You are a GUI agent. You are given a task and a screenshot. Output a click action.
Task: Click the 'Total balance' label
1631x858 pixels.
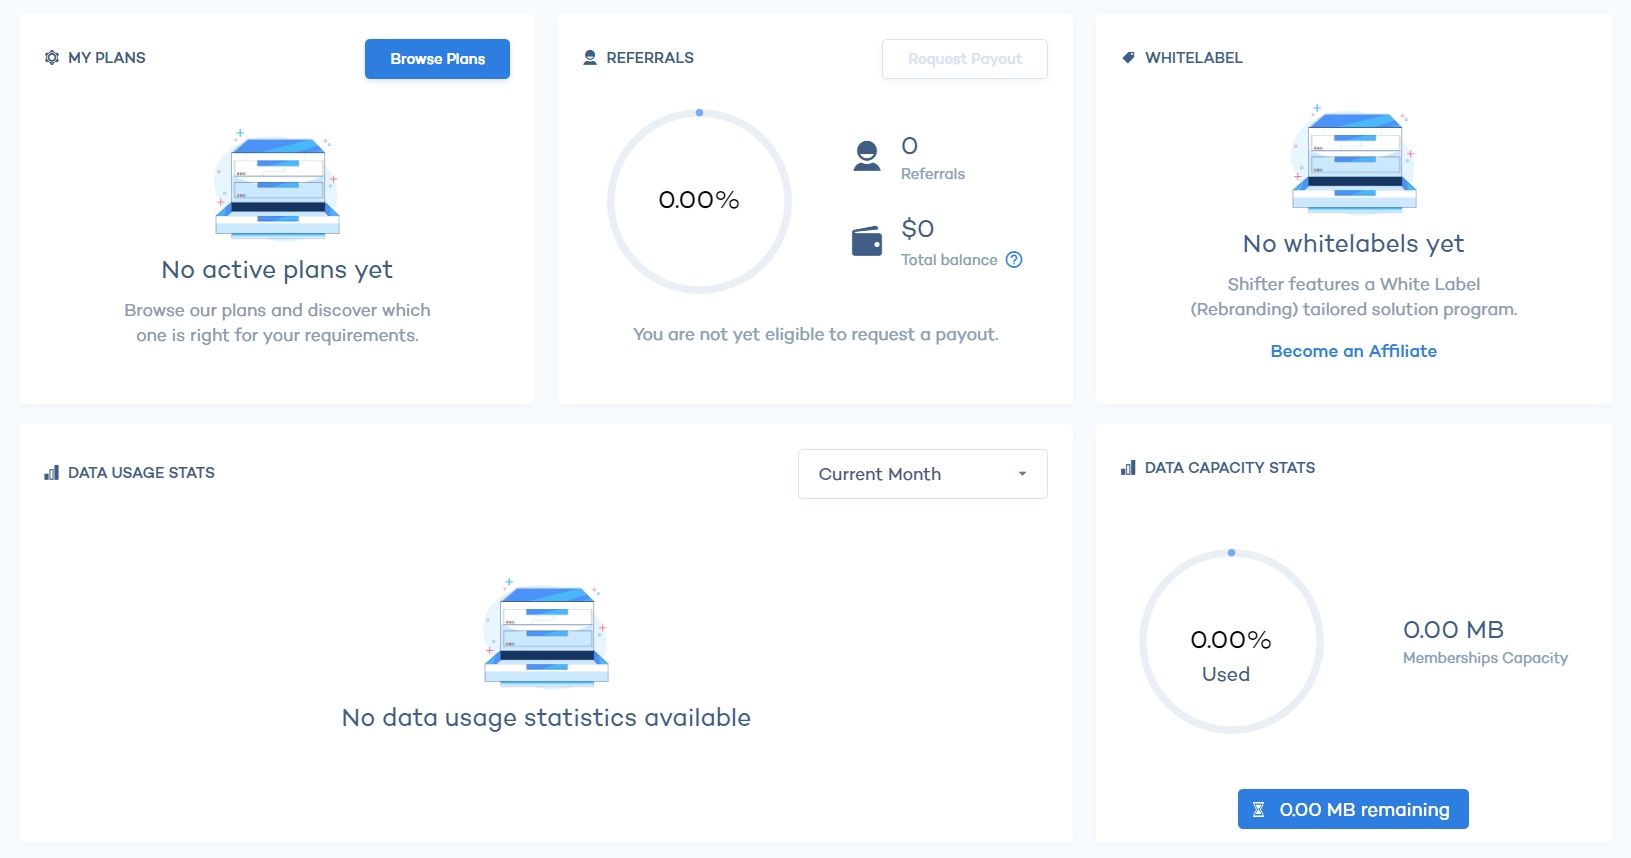949,260
